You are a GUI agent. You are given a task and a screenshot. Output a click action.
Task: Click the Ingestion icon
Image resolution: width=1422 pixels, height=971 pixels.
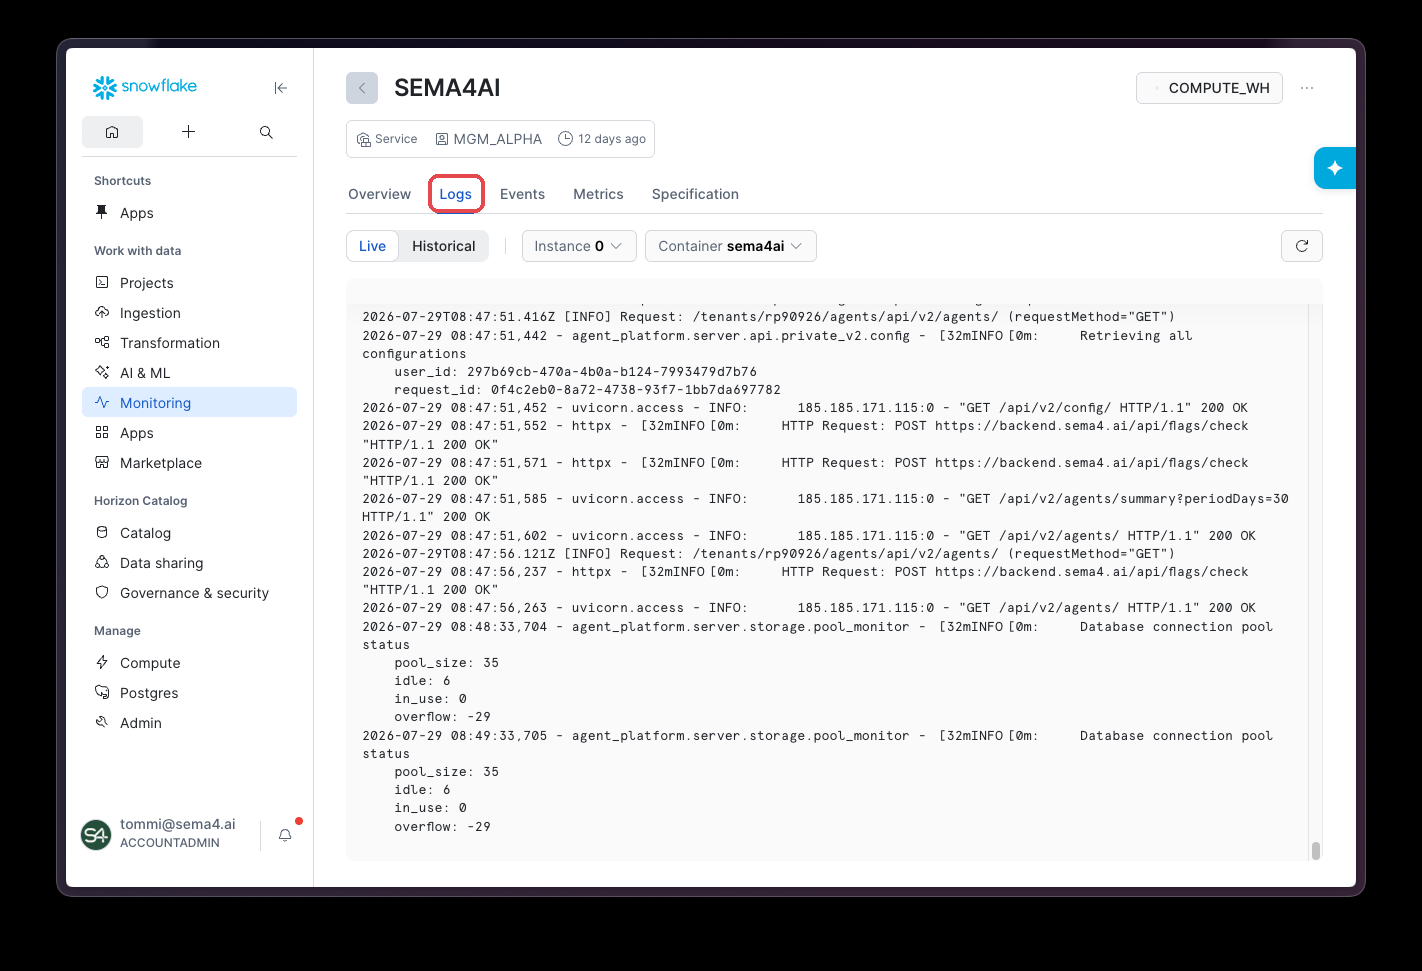point(102,312)
